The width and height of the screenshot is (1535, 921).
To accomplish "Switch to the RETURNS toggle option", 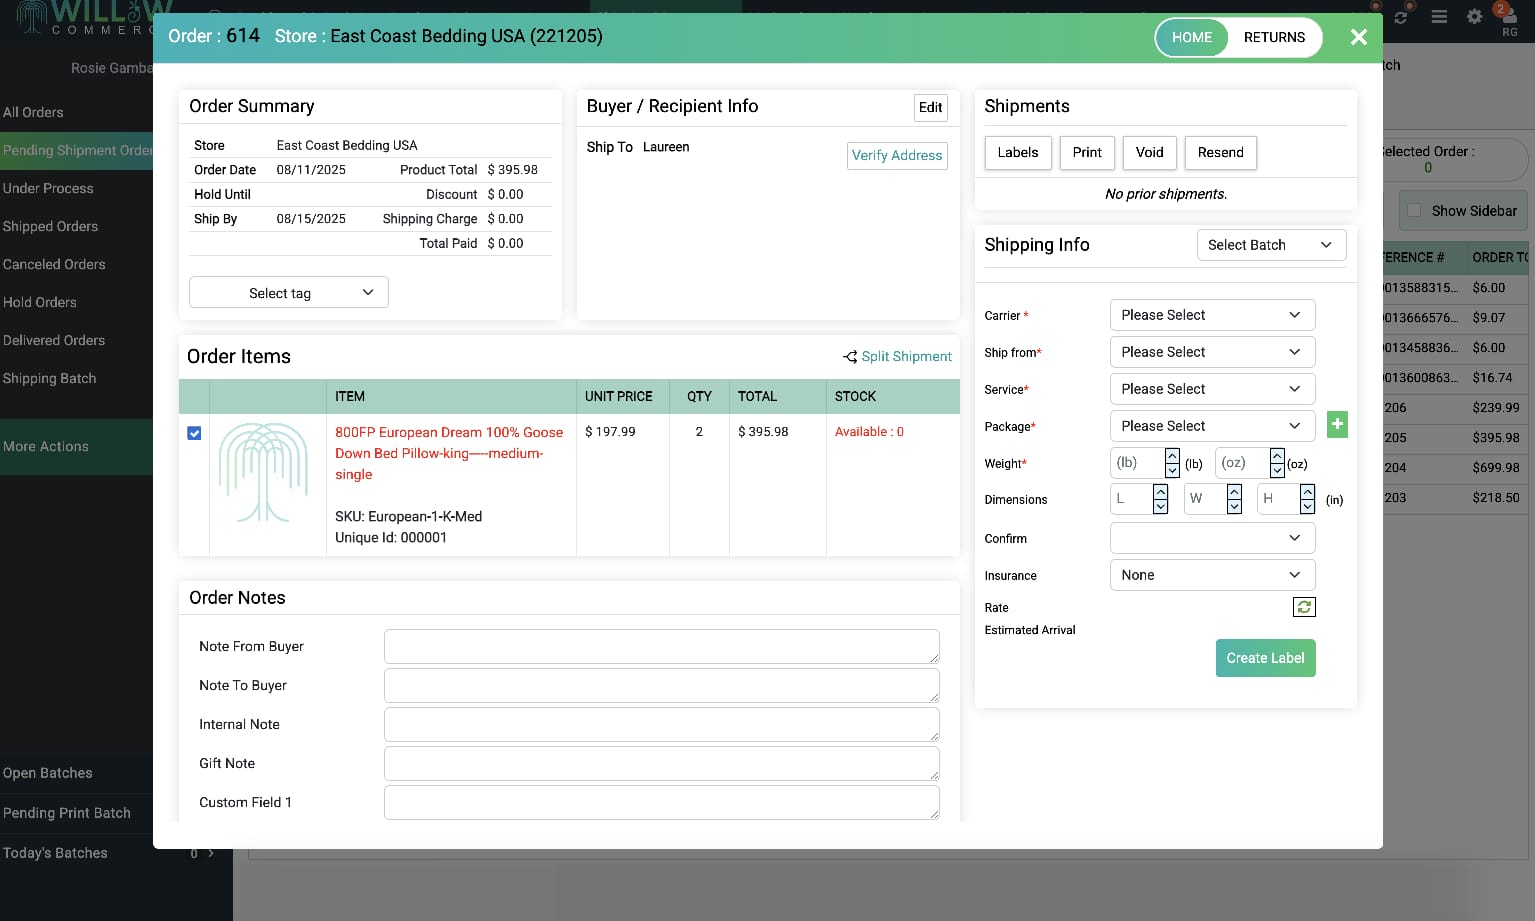I will click(1274, 37).
